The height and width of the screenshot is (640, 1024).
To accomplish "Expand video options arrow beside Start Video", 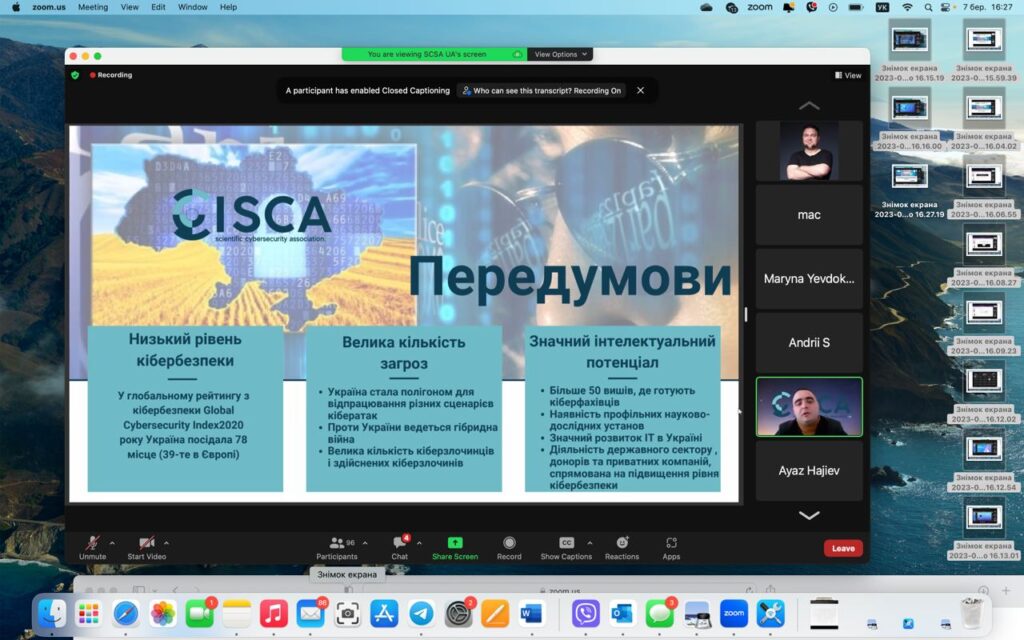I will (167, 543).
